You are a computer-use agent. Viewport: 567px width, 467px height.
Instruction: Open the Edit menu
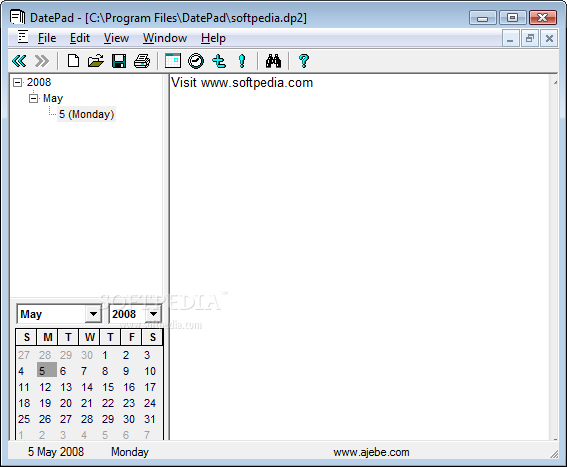(80, 38)
